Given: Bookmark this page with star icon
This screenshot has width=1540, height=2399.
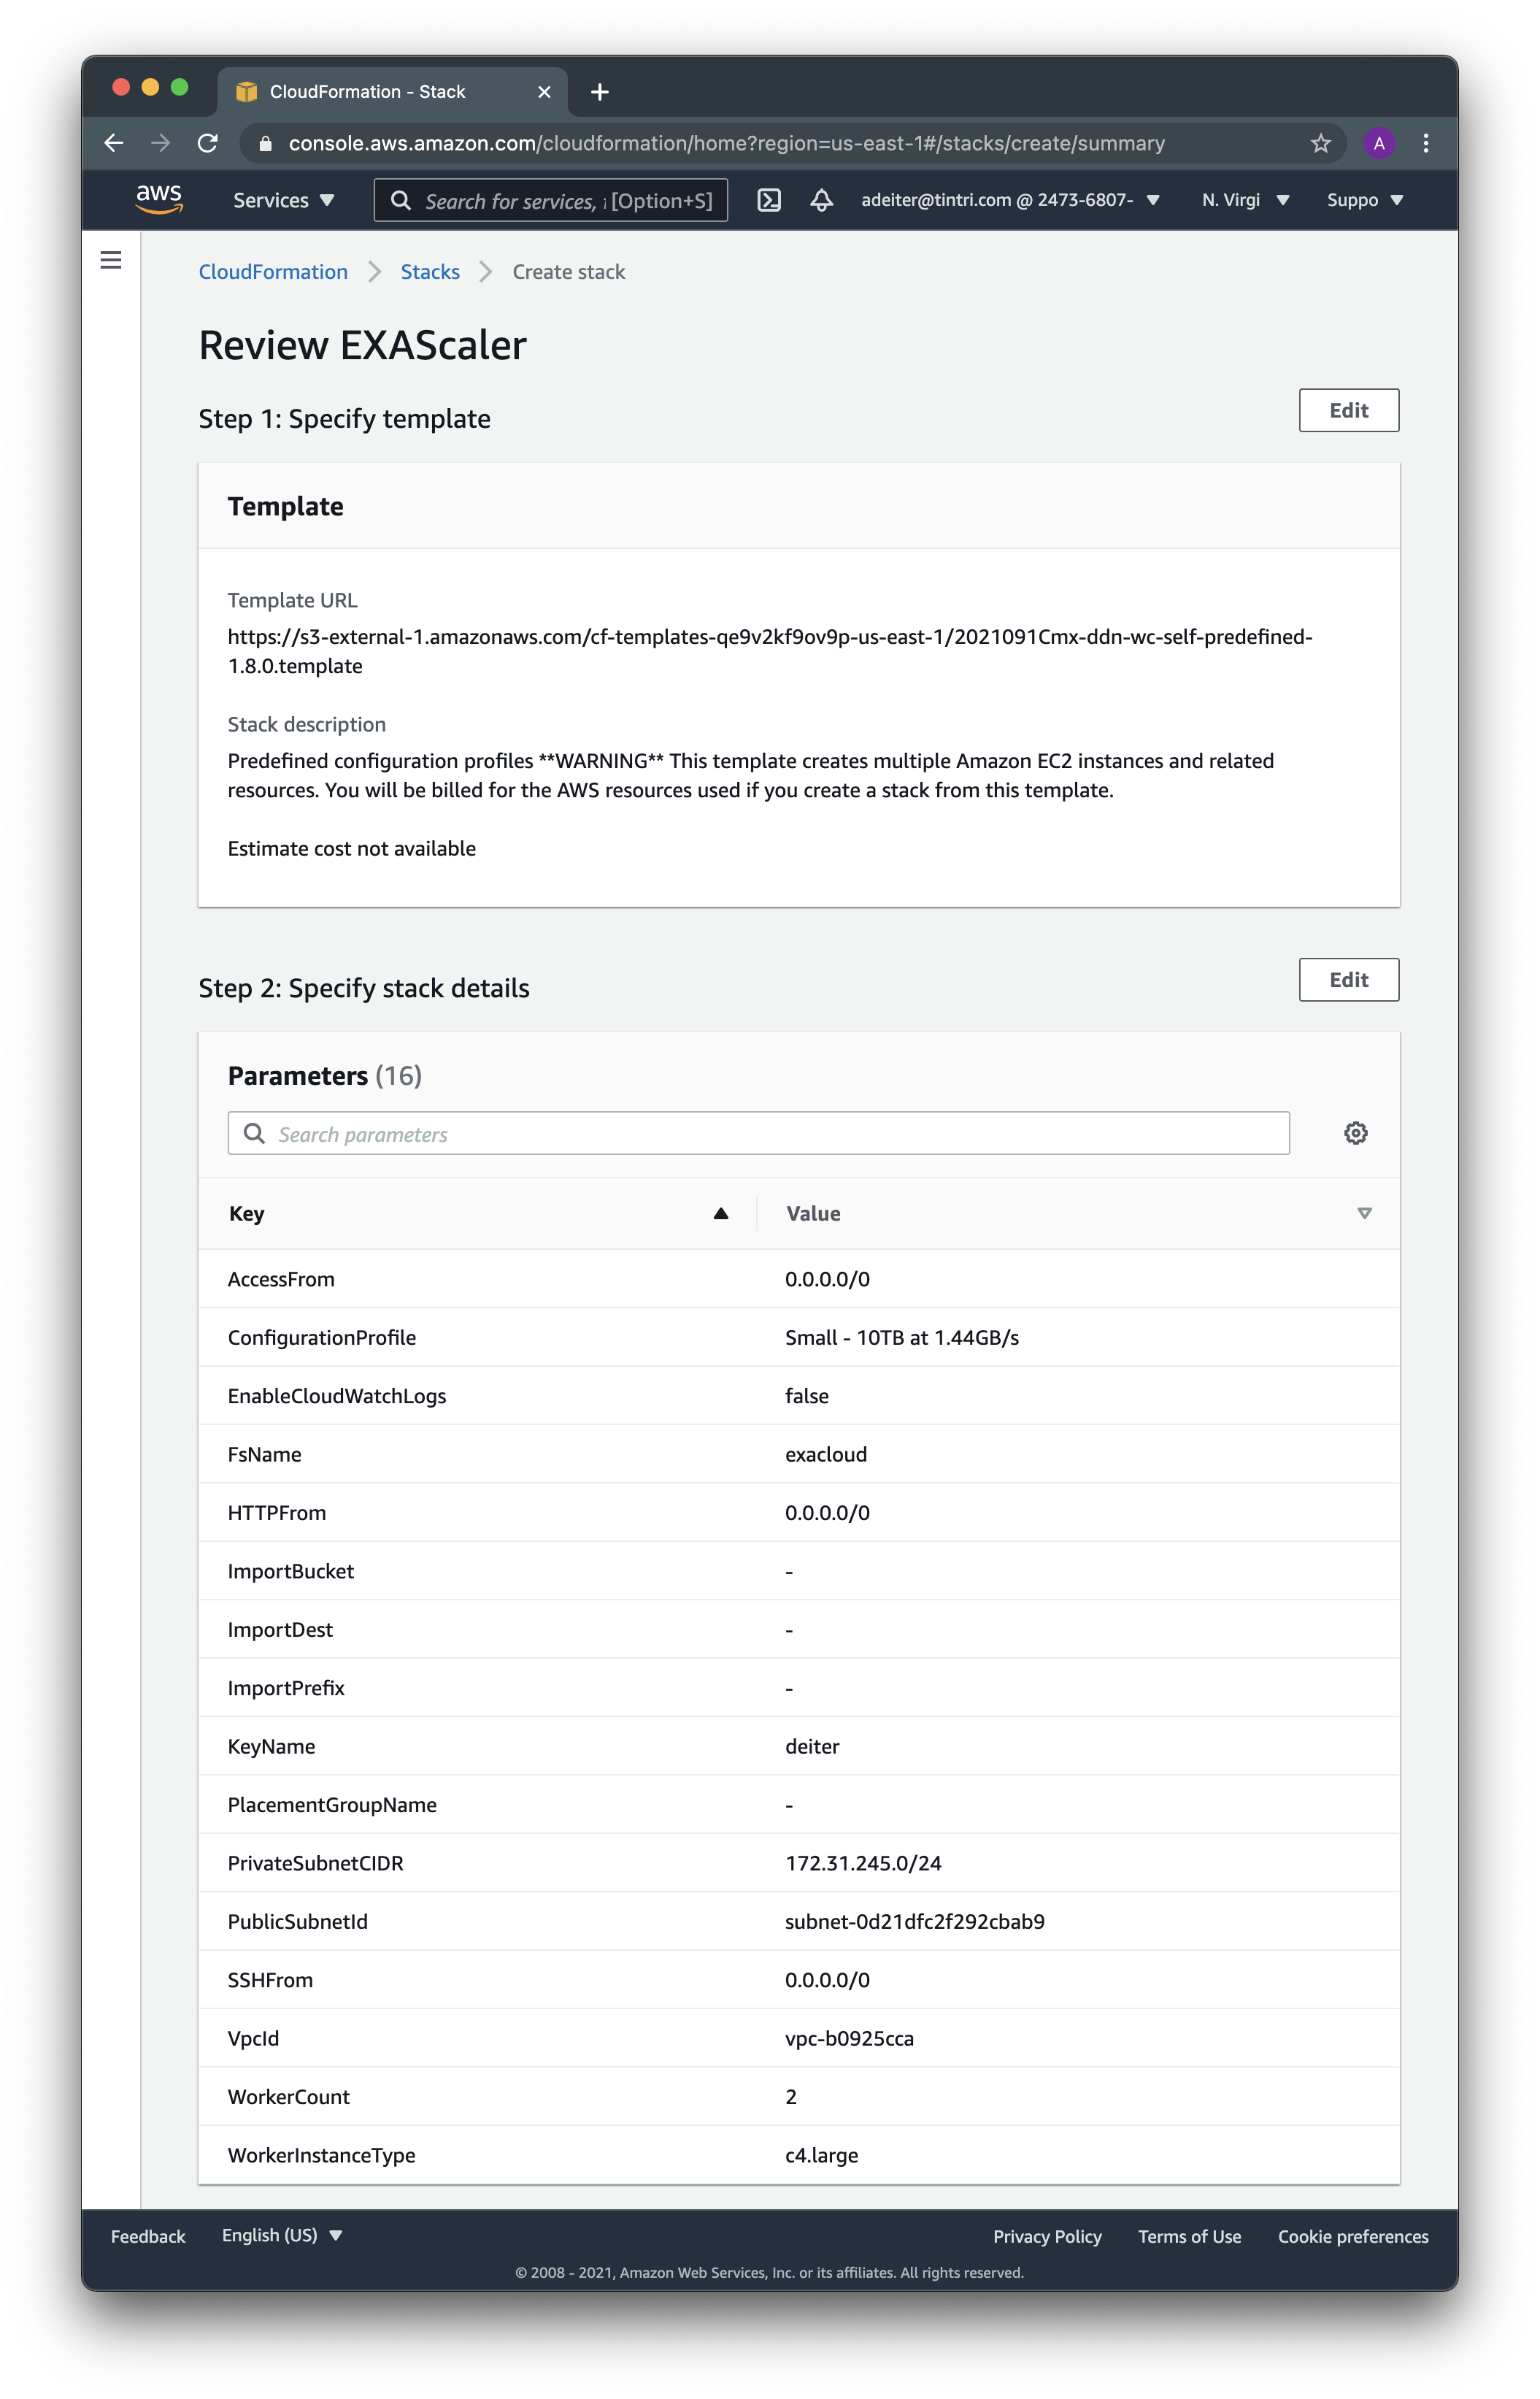Looking at the screenshot, I should click(x=1320, y=143).
